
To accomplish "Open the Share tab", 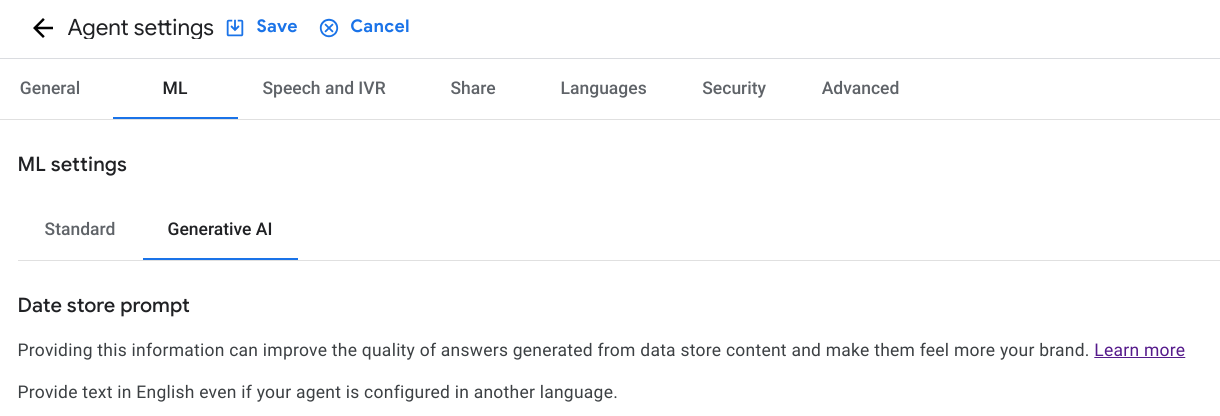I will [x=473, y=88].
